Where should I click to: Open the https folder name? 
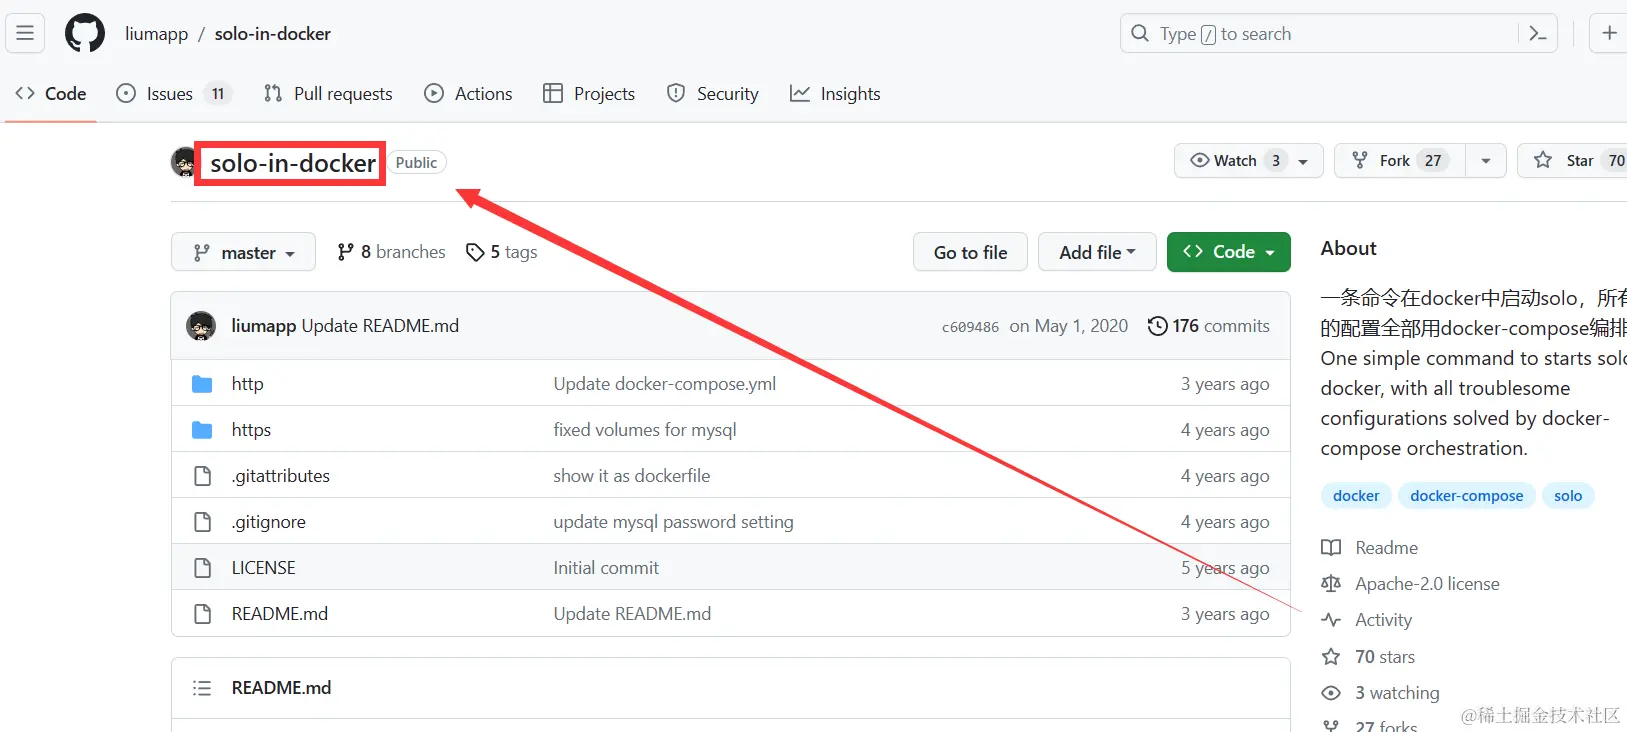click(251, 430)
